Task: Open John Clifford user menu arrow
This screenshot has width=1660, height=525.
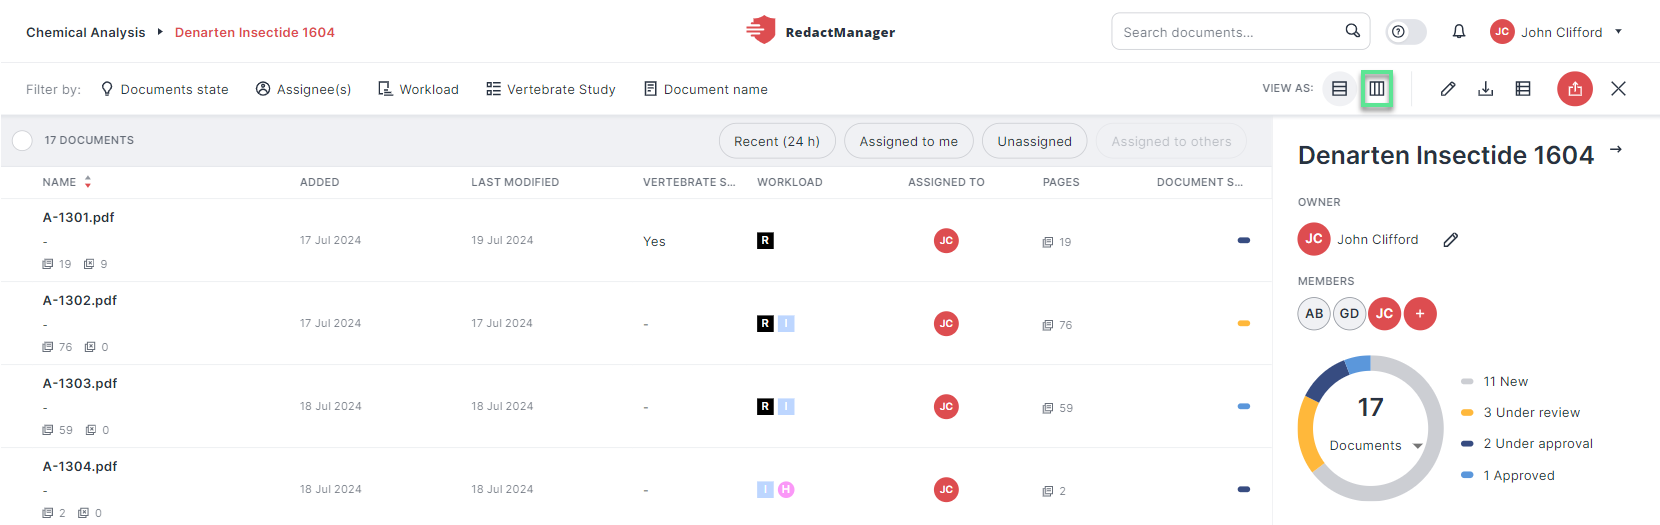Action: 1618,31
